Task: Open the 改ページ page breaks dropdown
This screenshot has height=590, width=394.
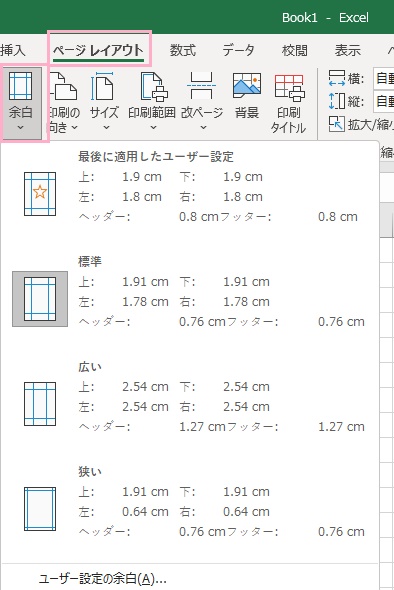Action: [x=202, y=102]
